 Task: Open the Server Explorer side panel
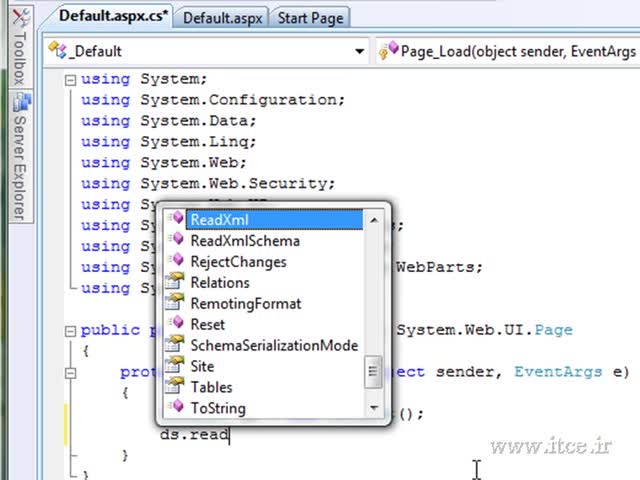point(20,156)
